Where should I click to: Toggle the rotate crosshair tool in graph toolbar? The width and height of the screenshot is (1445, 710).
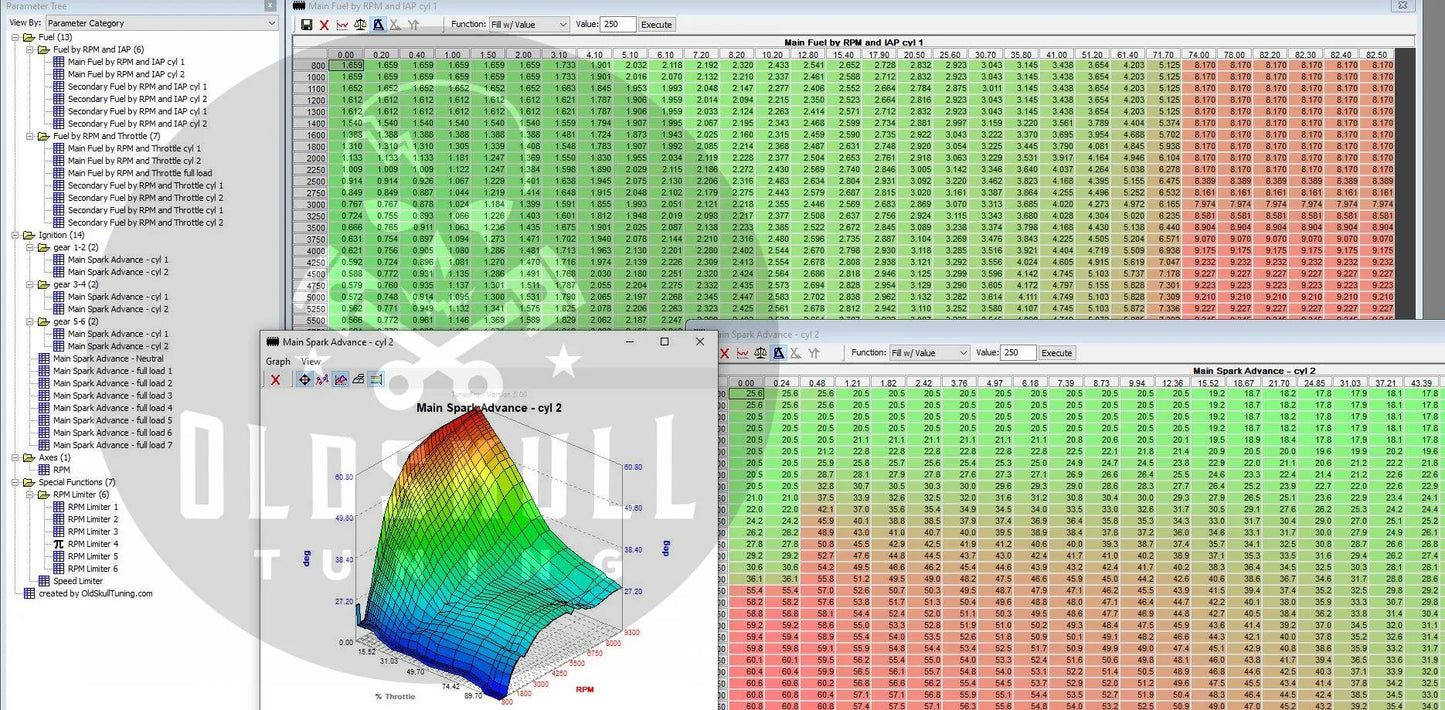[305, 379]
